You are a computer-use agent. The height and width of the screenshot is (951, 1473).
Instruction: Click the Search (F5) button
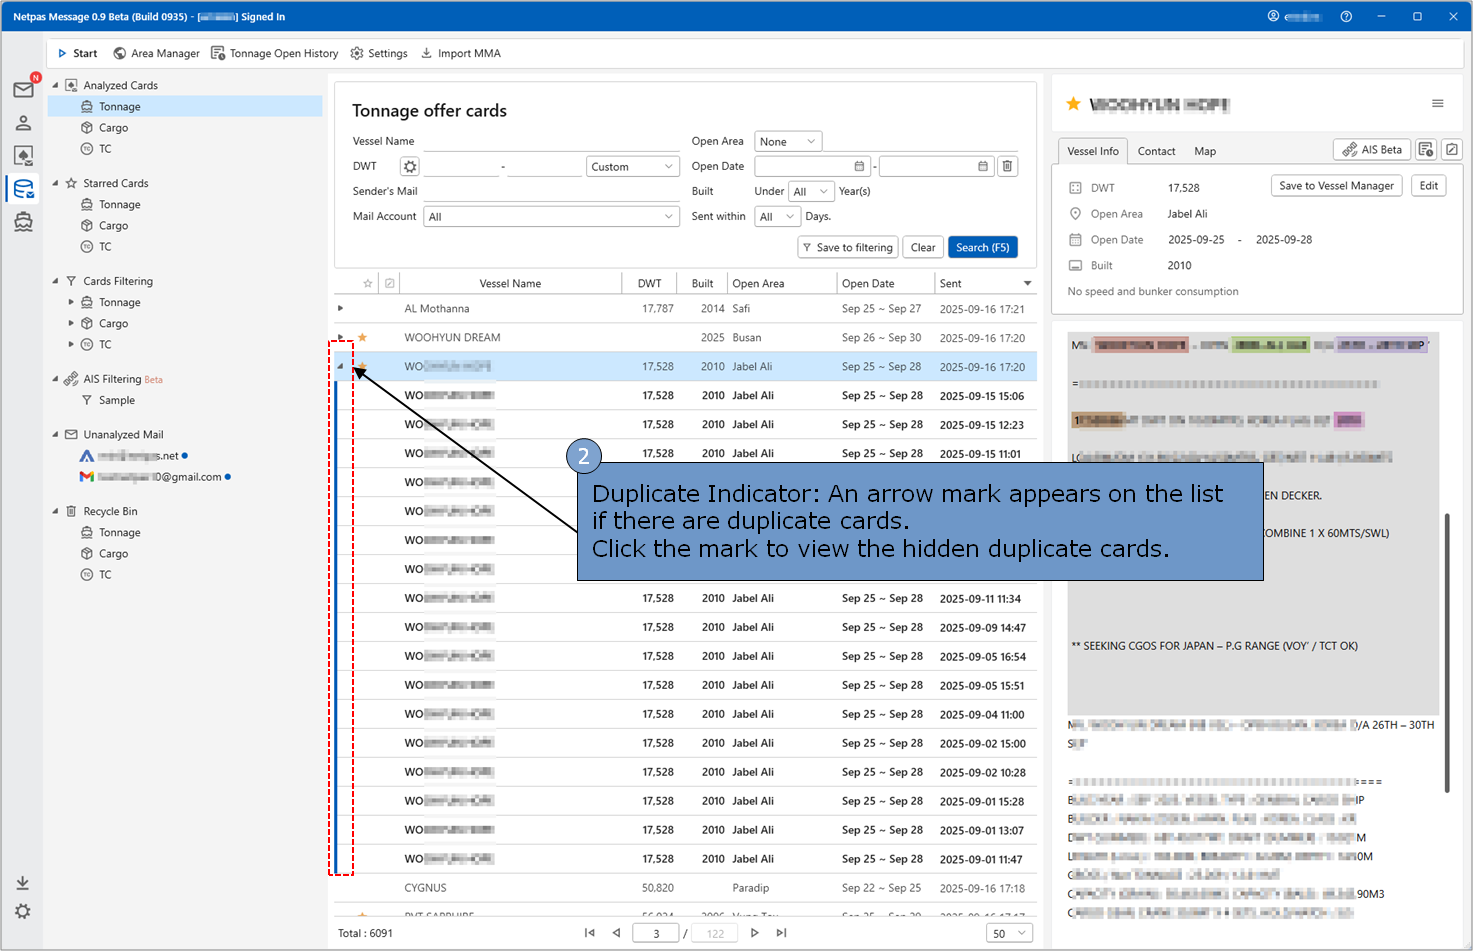click(982, 248)
